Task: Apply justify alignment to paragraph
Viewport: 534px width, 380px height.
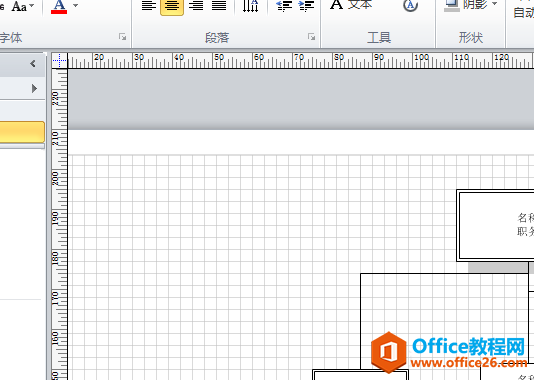Action: tap(219, 5)
